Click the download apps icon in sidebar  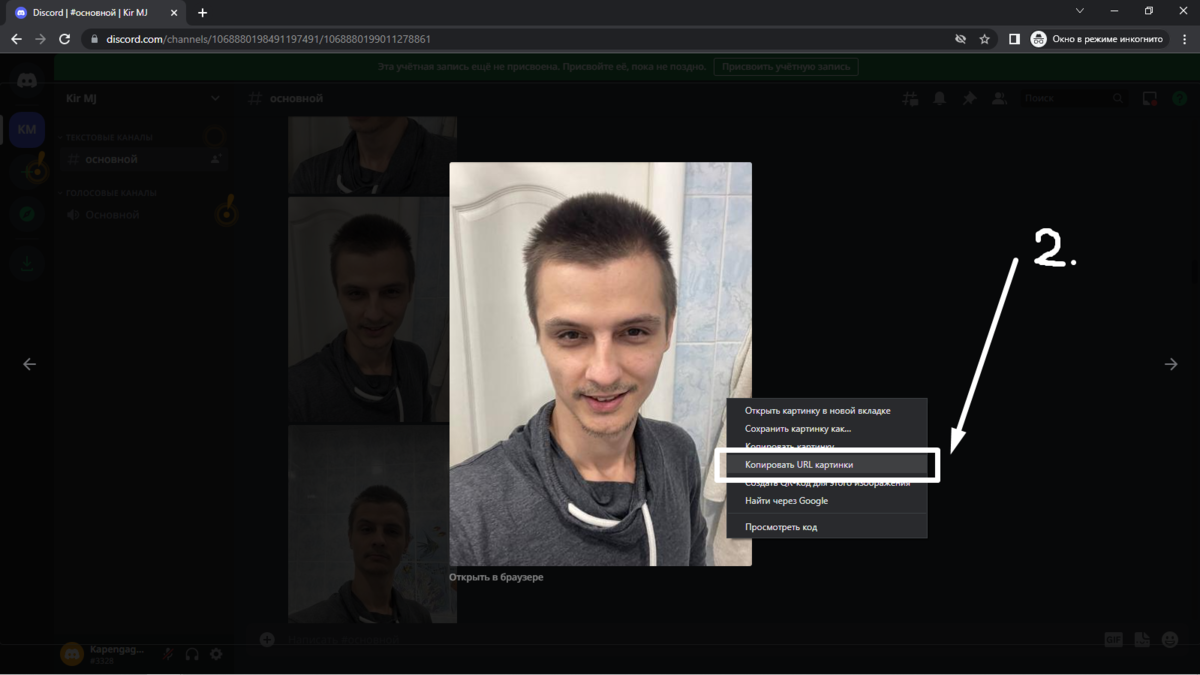pyautogui.click(x=27, y=263)
